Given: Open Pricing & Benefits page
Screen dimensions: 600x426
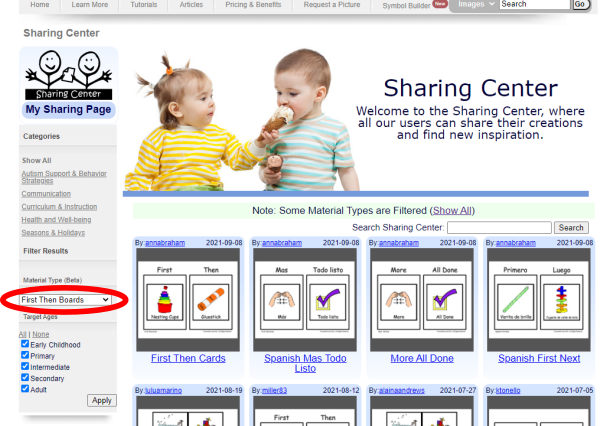Looking at the screenshot, I should tap(253, 5).
